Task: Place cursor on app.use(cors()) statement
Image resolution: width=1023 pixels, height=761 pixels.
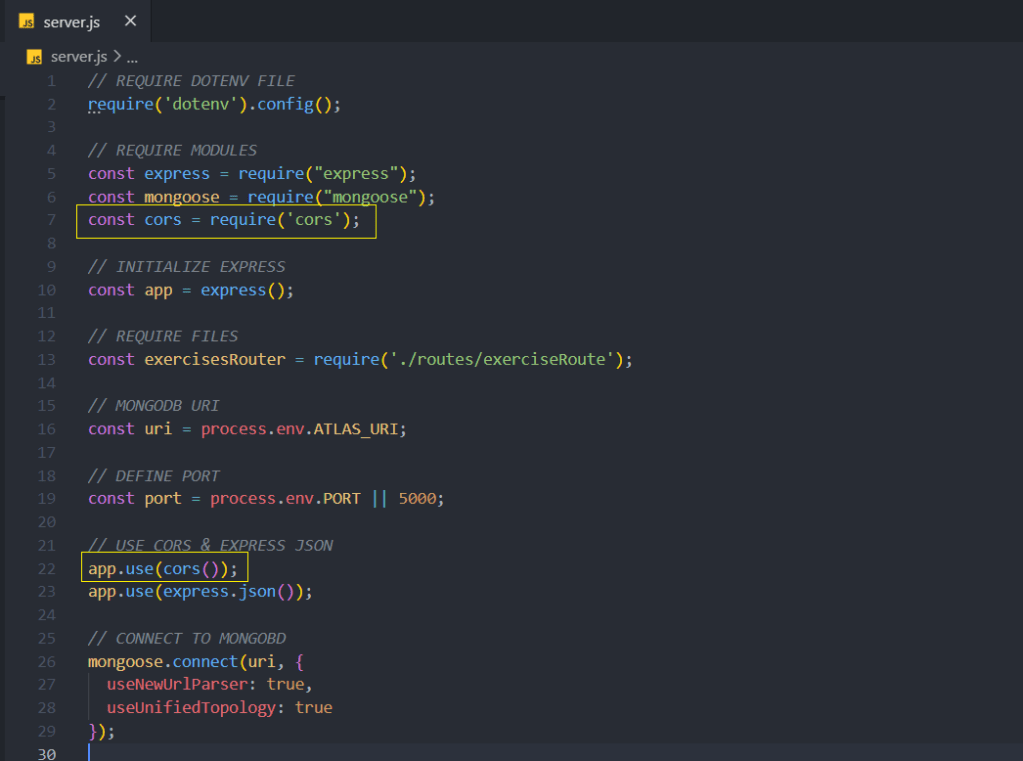Action: point(164,568)
